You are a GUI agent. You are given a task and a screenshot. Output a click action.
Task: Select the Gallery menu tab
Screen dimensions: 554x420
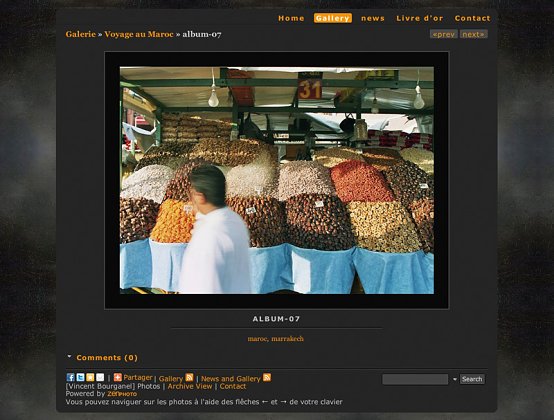332,18
